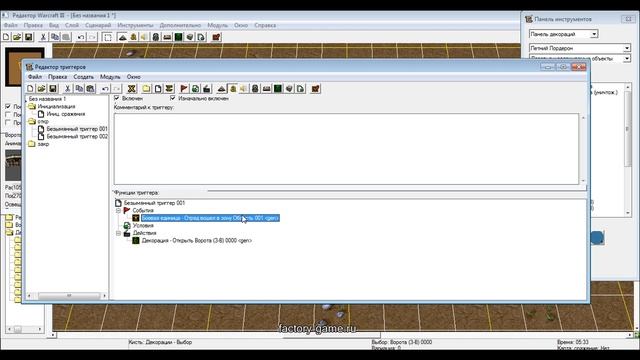Cut icon in Trigger Editor toolbar
This screenshot has width=640, height=360.
[x=68, y=89]
